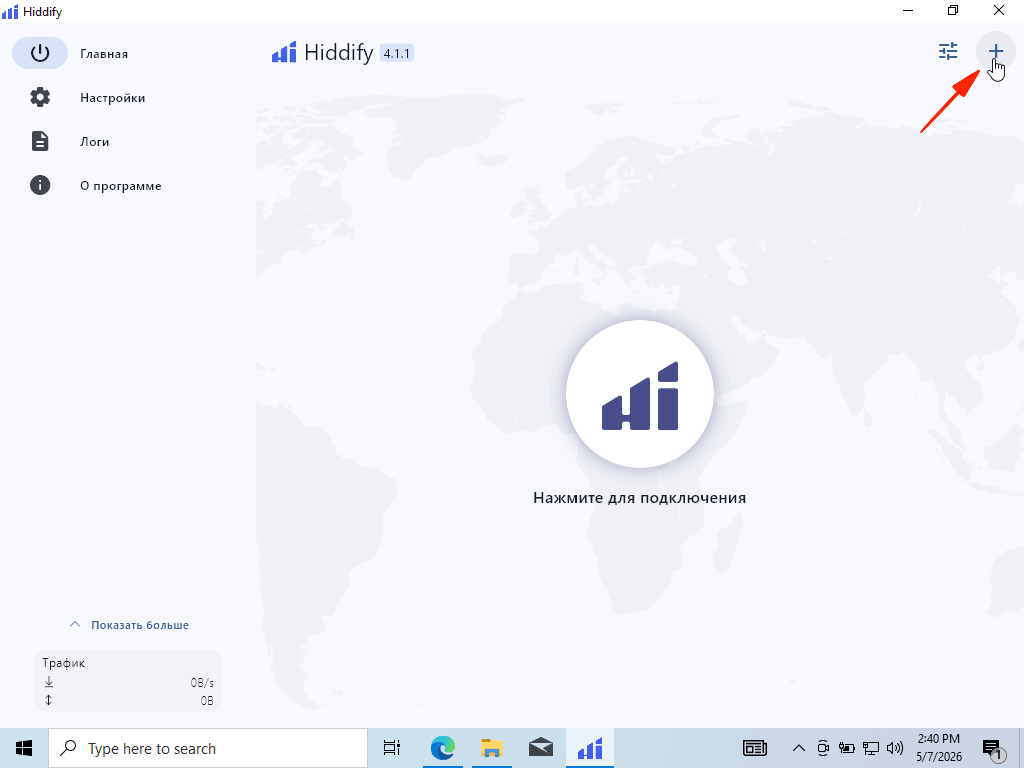Minimize the Hiddify window

click(x=908, y=10)
